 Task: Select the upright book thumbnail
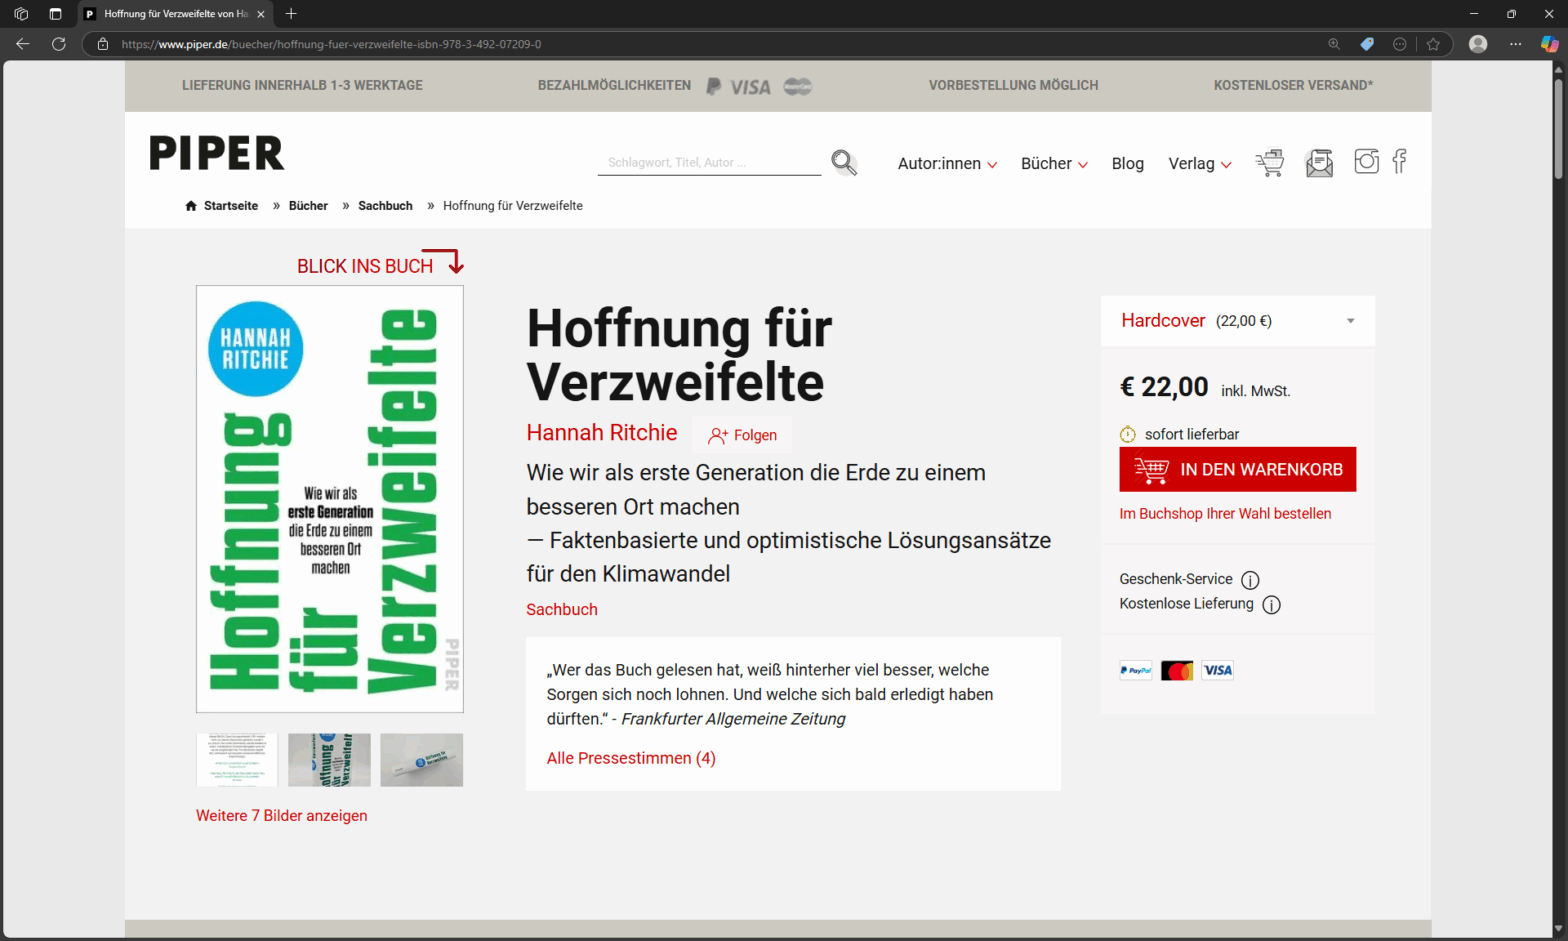click(x=329, y=760)
